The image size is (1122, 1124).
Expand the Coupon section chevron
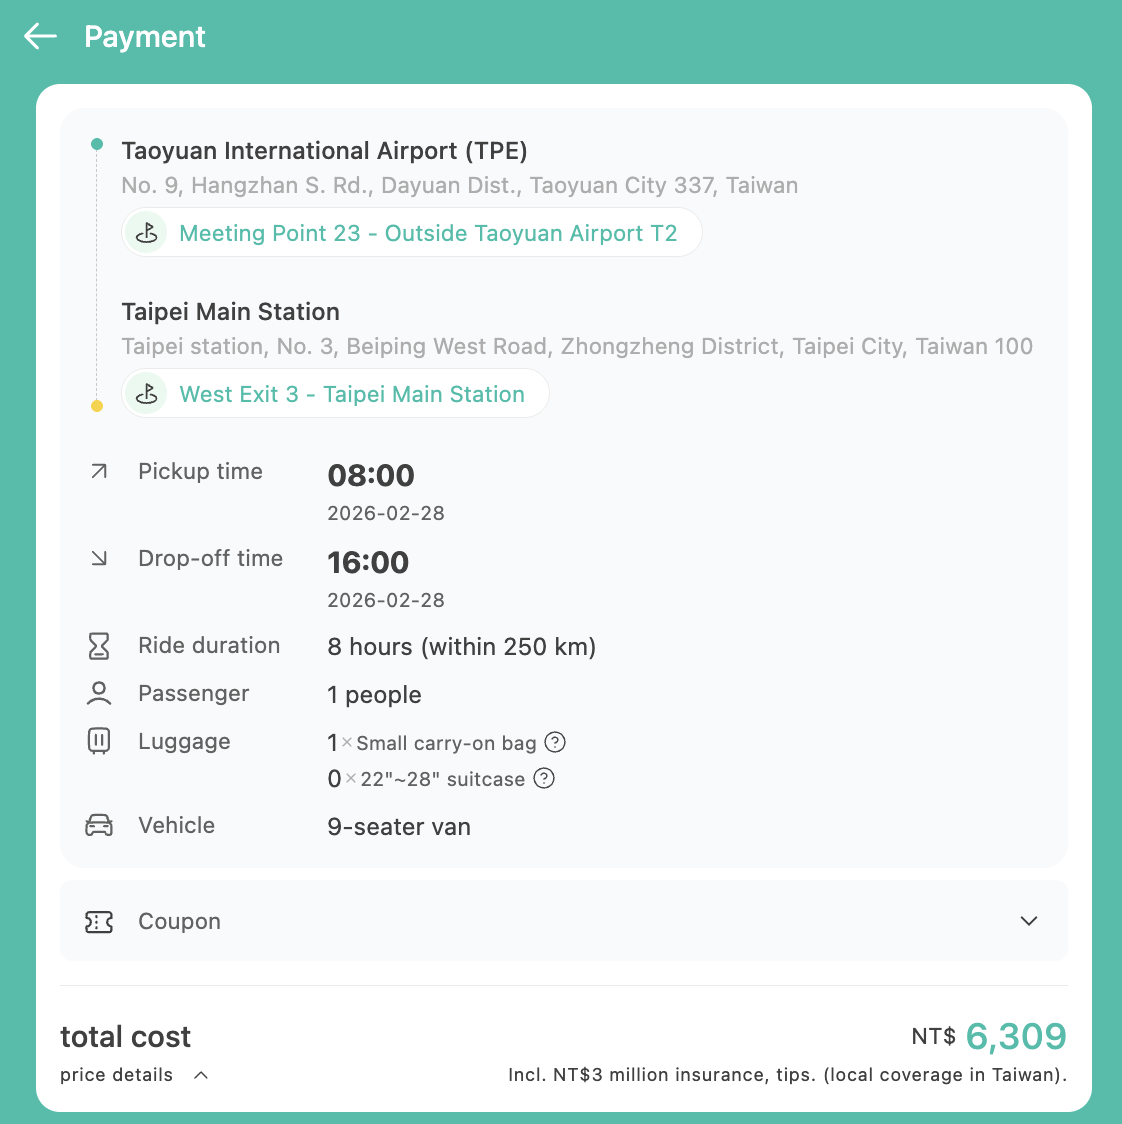pos(1029,921)
